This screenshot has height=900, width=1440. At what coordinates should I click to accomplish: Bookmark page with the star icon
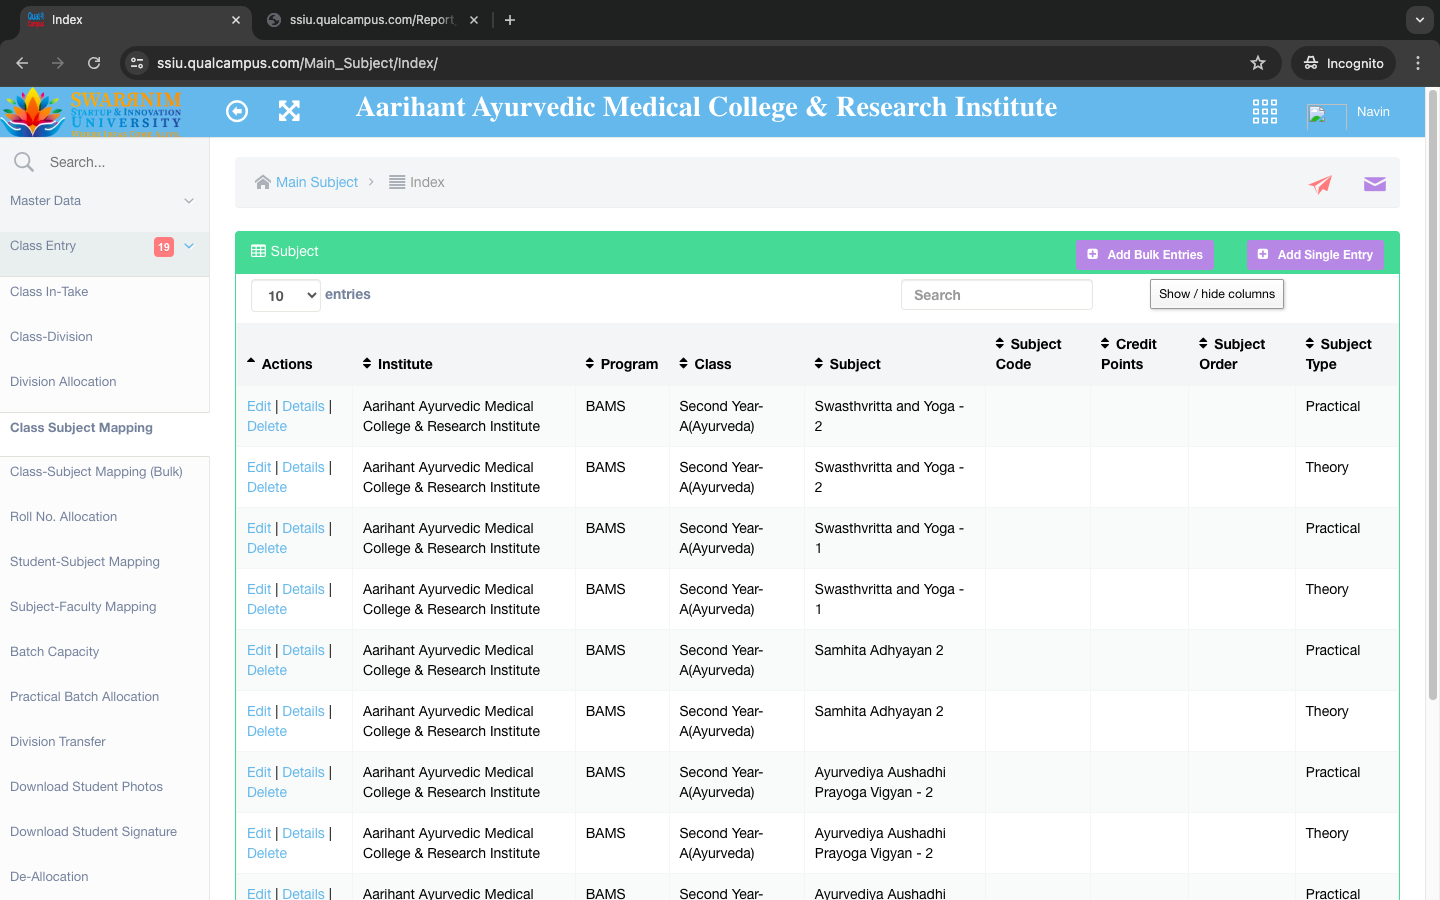1258,63
